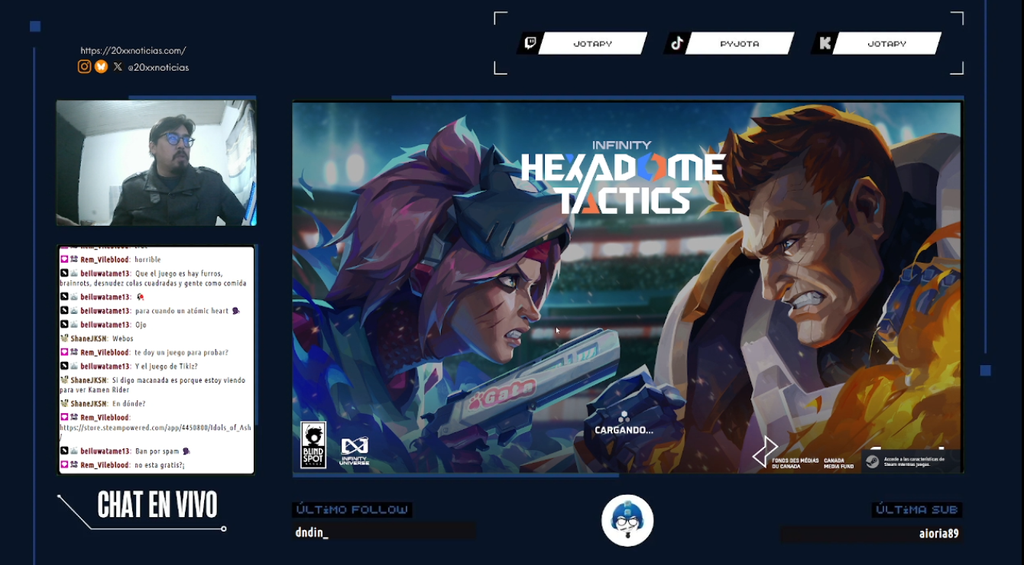Click the emote after 'Ban por spam'

tap(186, 451)
